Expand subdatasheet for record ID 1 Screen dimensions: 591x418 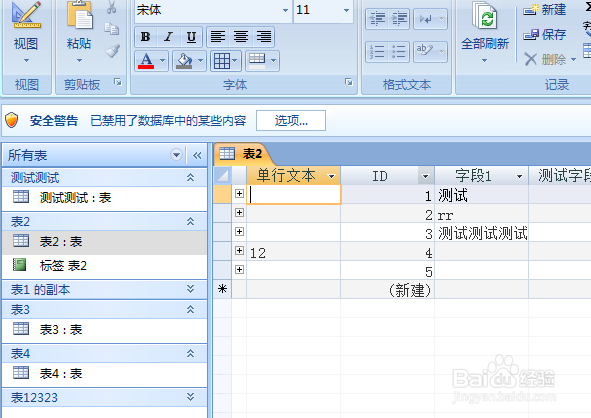click(x=239, y=193)
